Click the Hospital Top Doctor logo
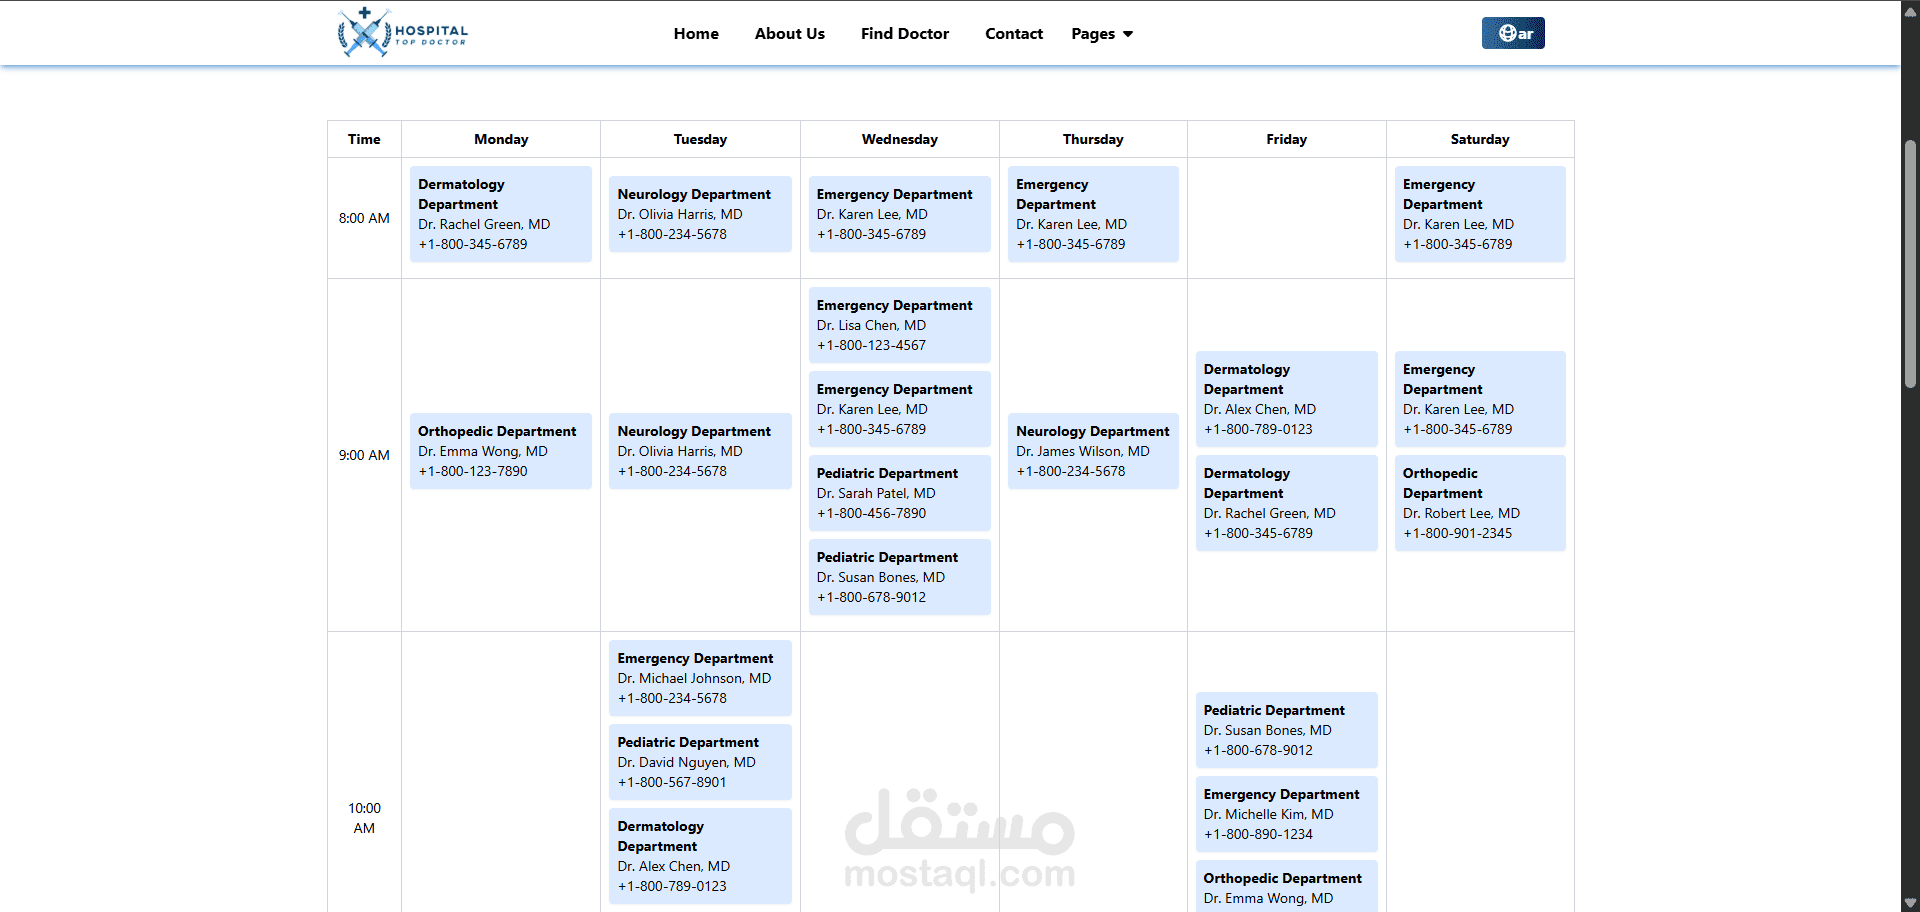 [402, 33]
